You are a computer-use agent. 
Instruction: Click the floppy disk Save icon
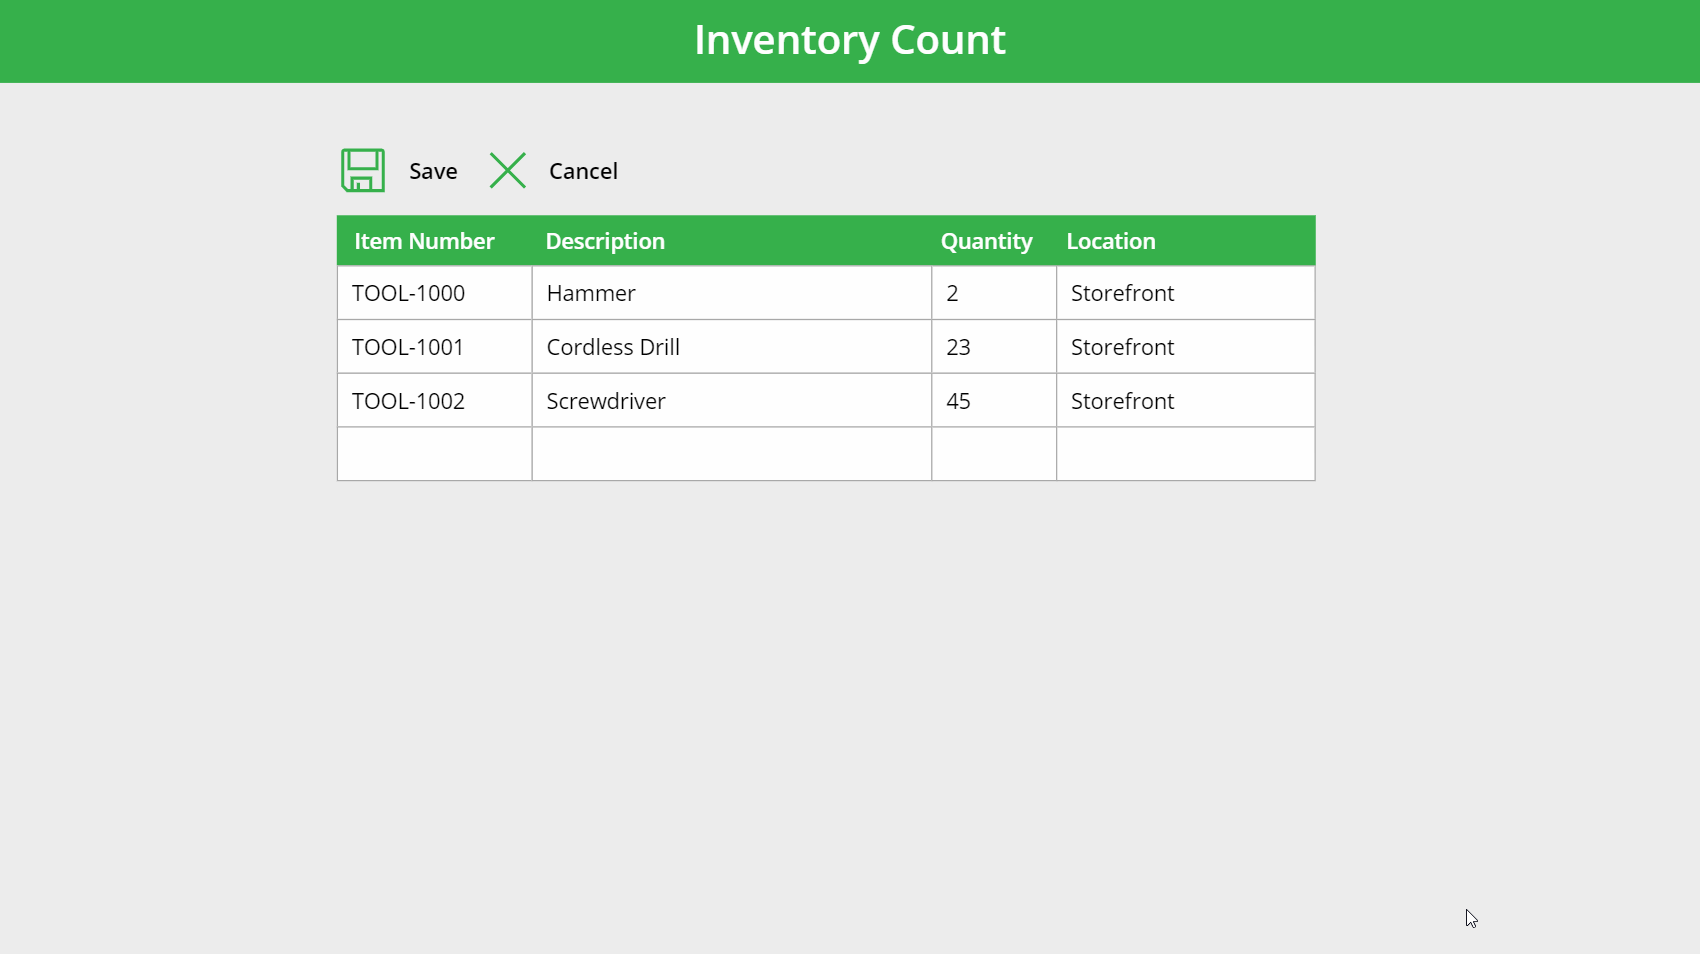click(x=363, y=170)
